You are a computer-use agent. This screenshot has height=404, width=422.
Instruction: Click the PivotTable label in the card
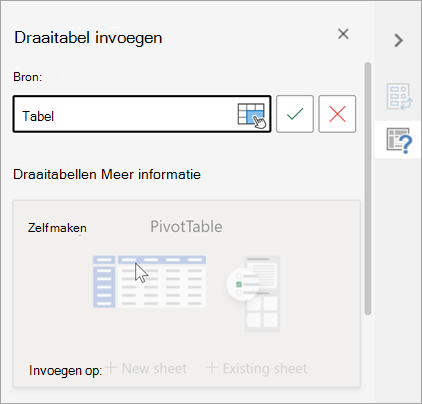pyautogui.click(x=186, y=227)
